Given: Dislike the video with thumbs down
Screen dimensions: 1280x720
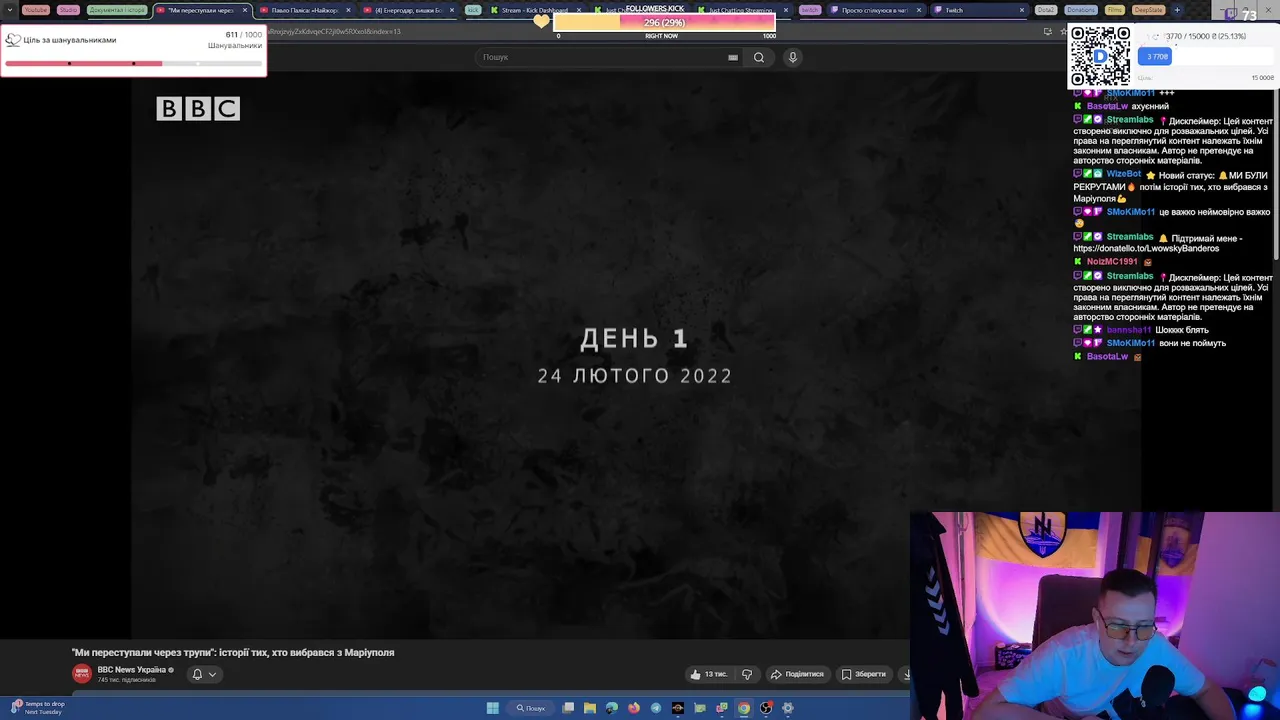Looking at the screenshot, I should point(747,674).
